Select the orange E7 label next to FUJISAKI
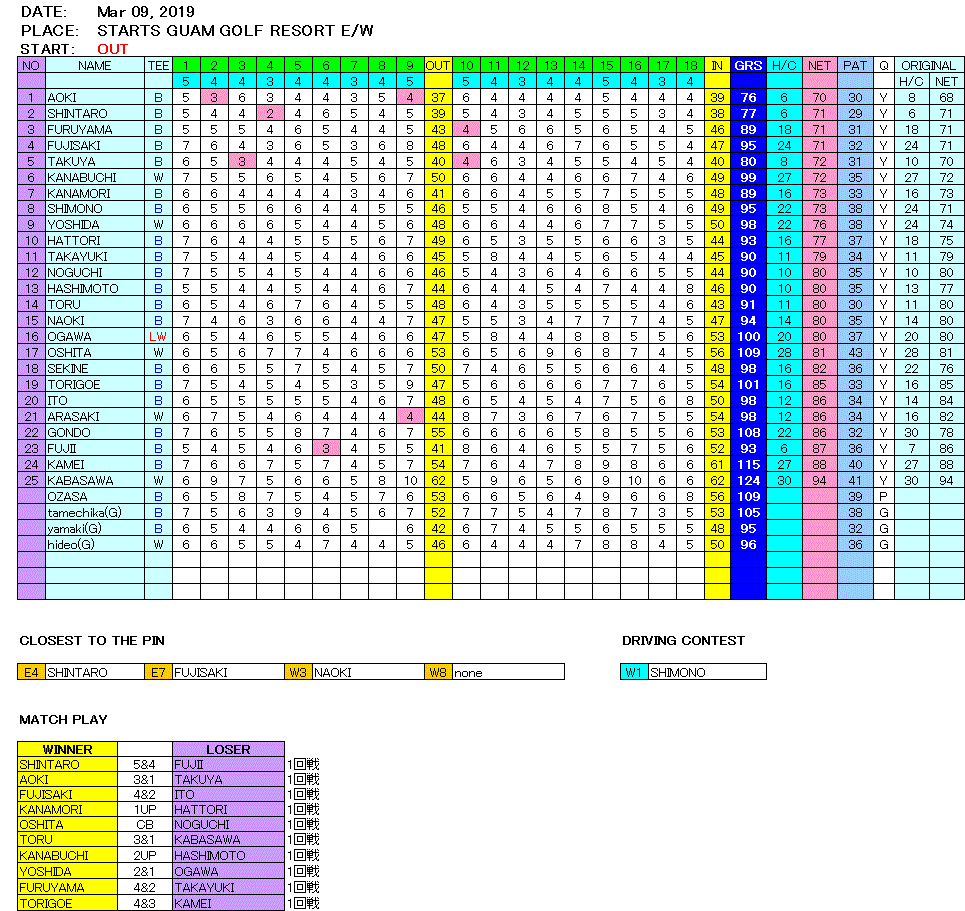965x911 pixels. pos(159,673)
